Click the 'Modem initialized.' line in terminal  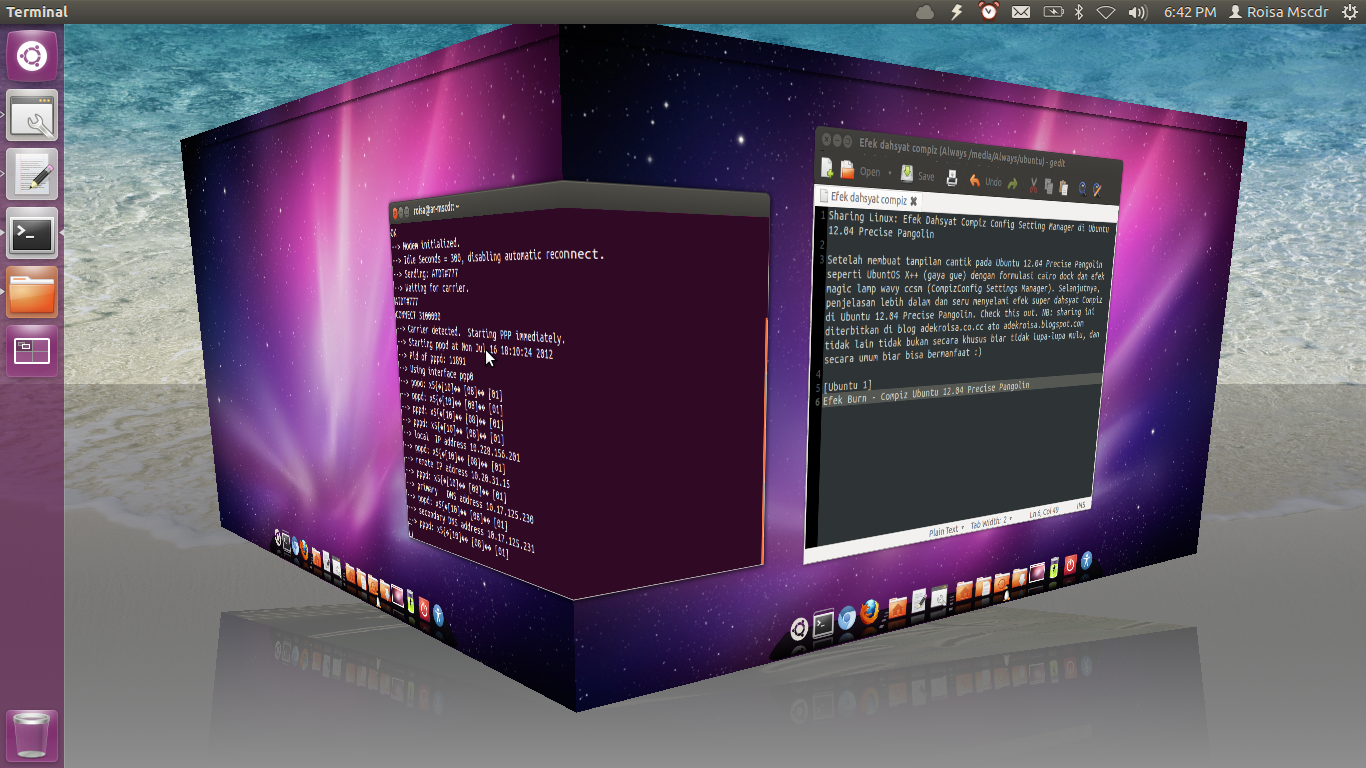(x=424, y=243)
